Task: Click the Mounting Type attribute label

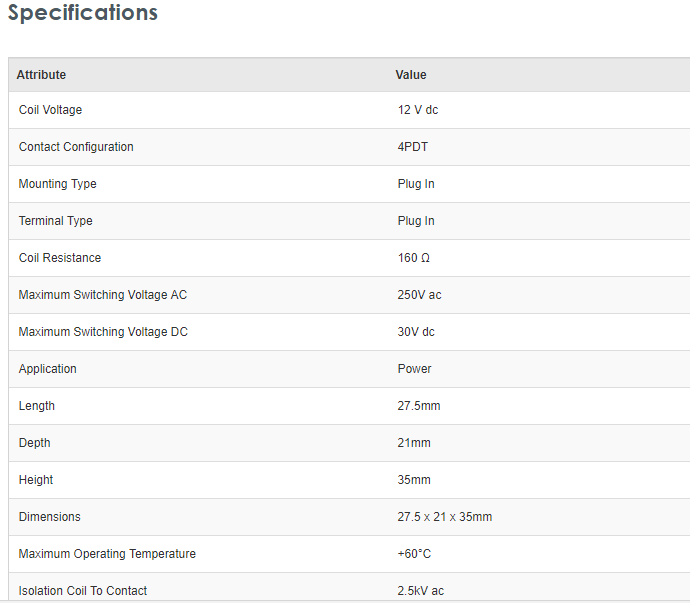Action: coord(58,184)
